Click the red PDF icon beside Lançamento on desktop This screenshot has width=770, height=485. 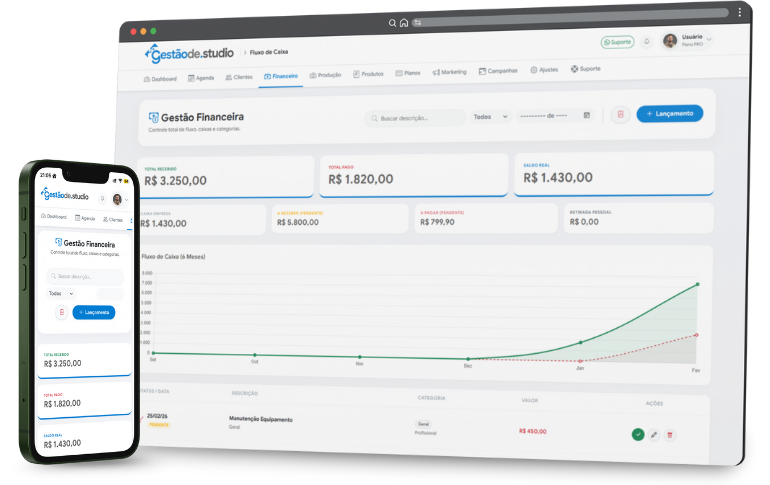coord(620,114)
